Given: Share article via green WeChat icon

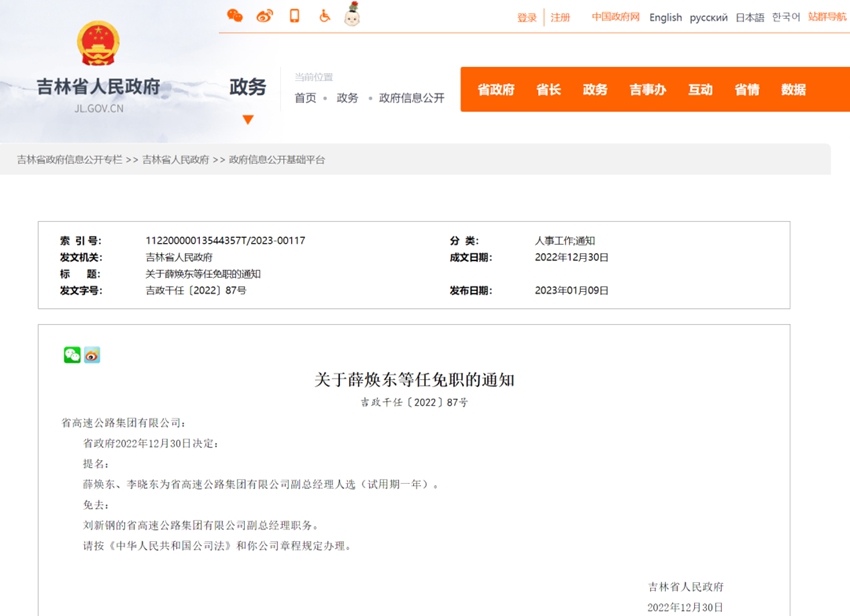Looking at the screenshot, I should [72, 355].
